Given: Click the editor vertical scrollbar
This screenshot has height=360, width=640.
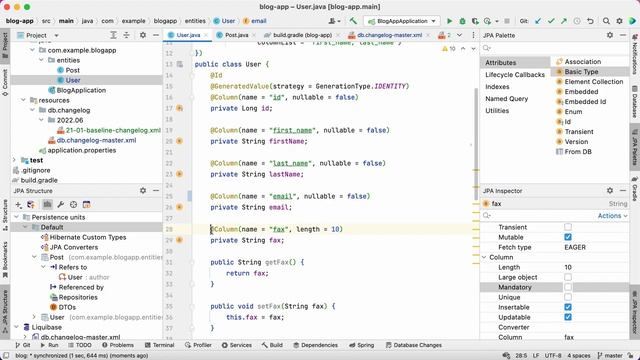Looking at the screenshot, I should tap(476, 144).
